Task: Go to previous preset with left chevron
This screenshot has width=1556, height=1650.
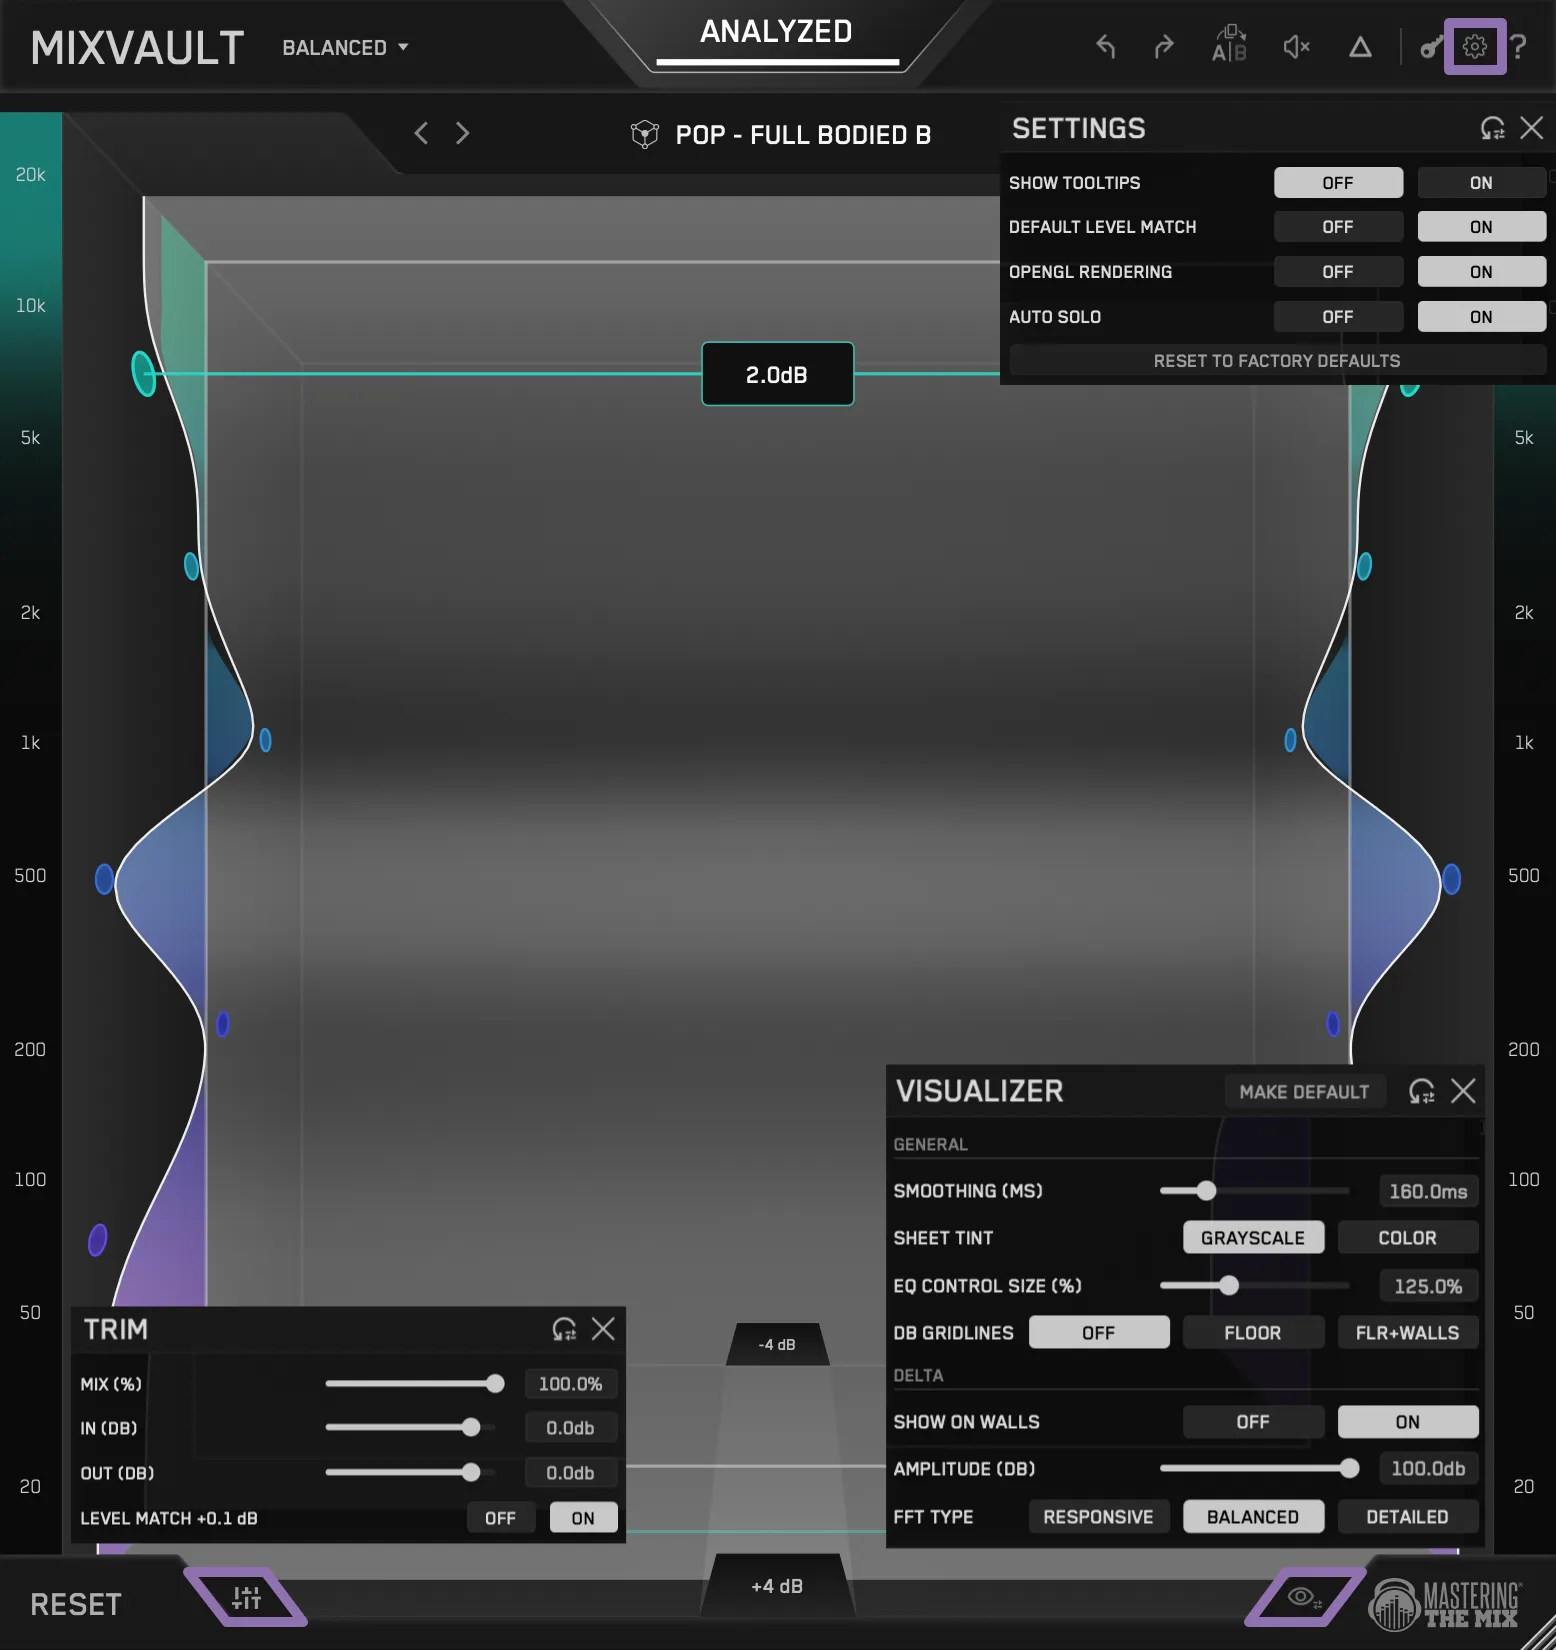Action: pos(421,133)
